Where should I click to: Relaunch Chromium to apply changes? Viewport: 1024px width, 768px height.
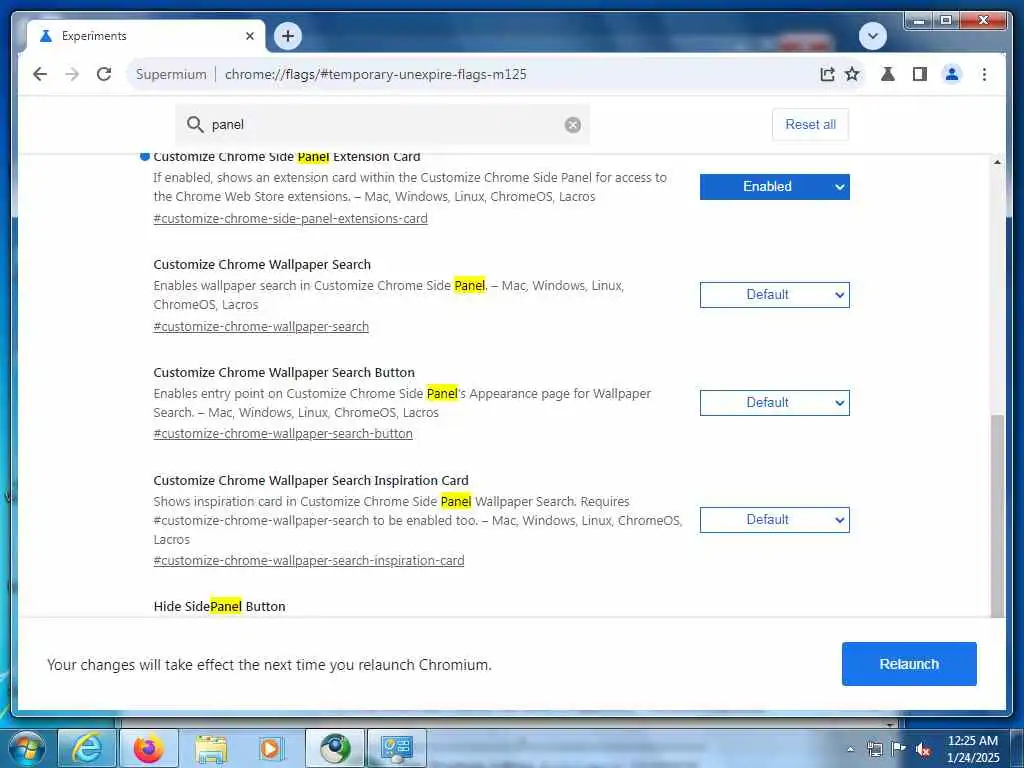coord(909,664)
